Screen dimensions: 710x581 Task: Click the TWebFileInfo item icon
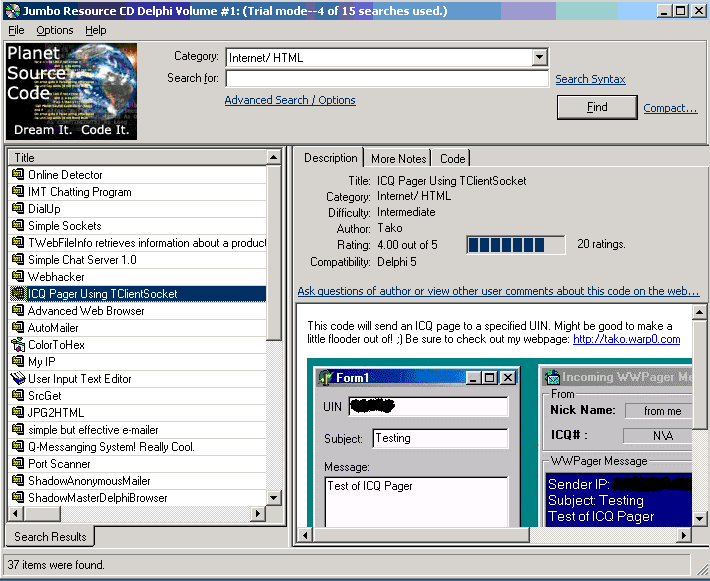point(18,242)
